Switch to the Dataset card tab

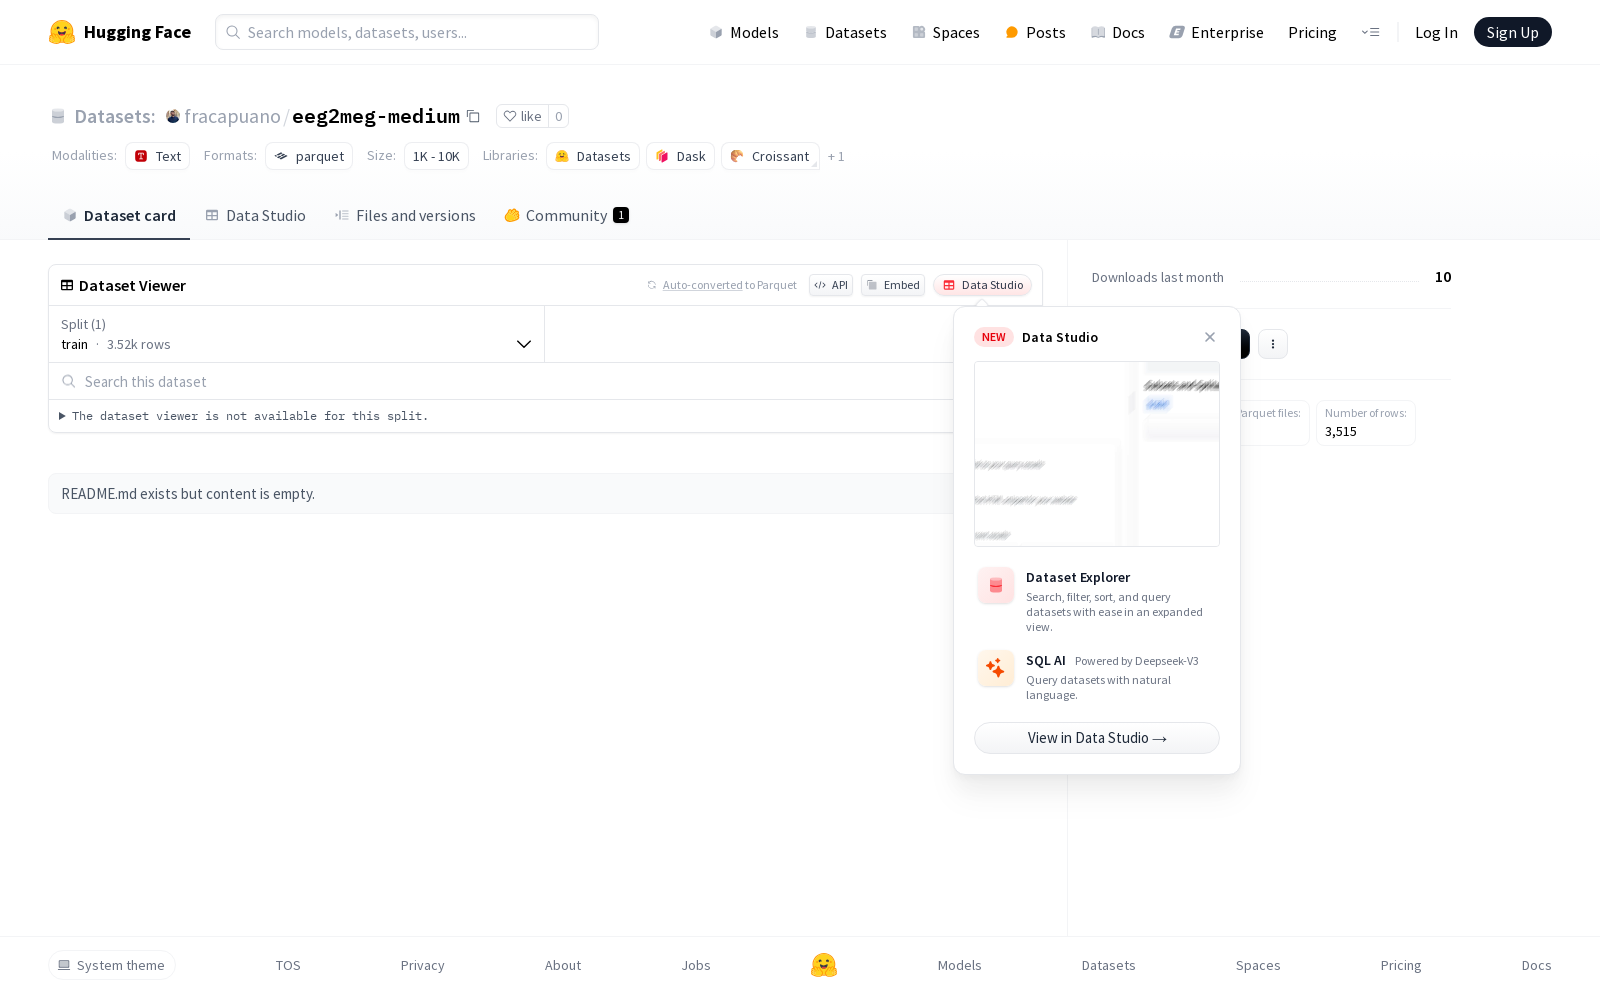click(x=119, y=215)
